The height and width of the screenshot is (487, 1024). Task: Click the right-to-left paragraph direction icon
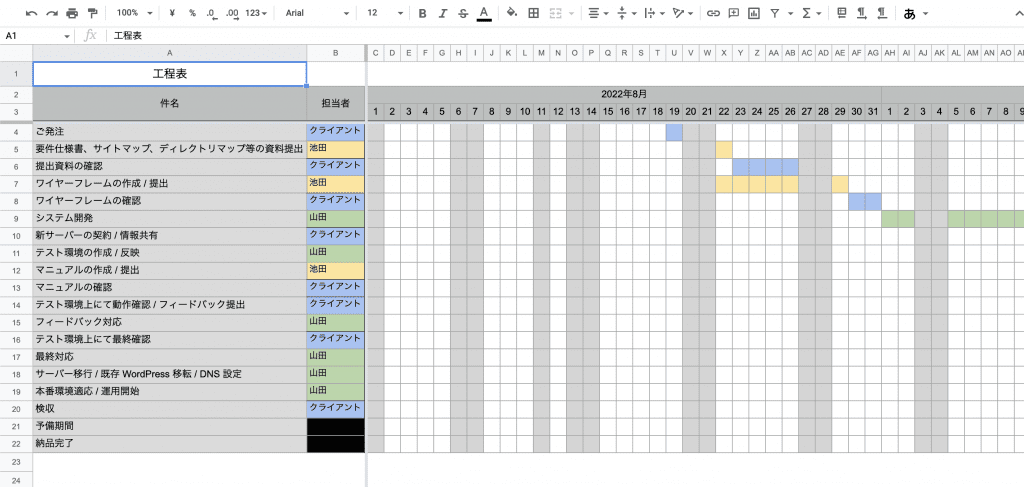point(882,13)
